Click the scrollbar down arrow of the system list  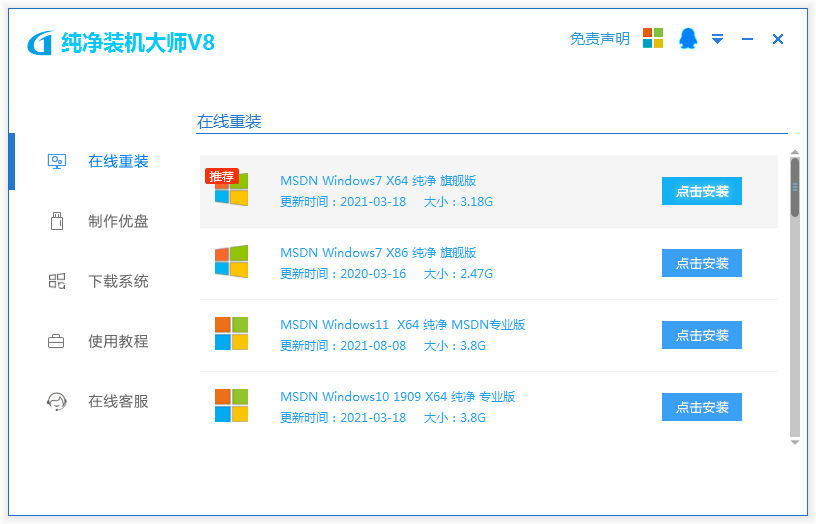pos(795,442)
